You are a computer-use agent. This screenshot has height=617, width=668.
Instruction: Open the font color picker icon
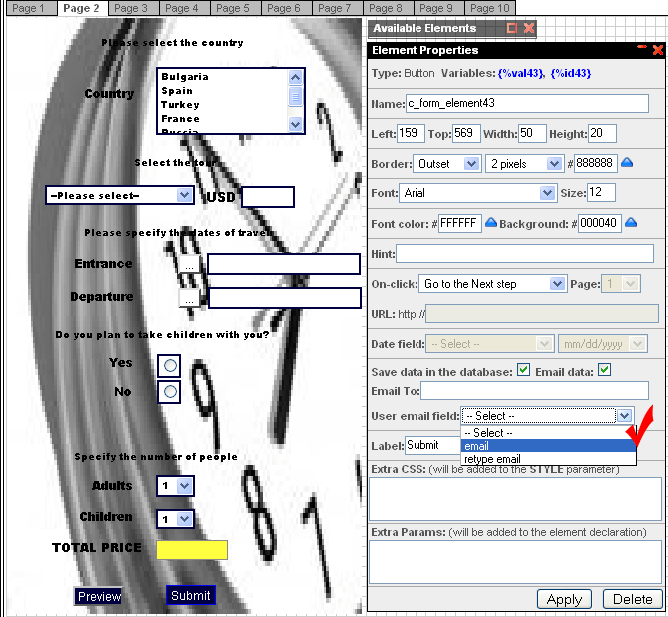(x=491, y=222)
